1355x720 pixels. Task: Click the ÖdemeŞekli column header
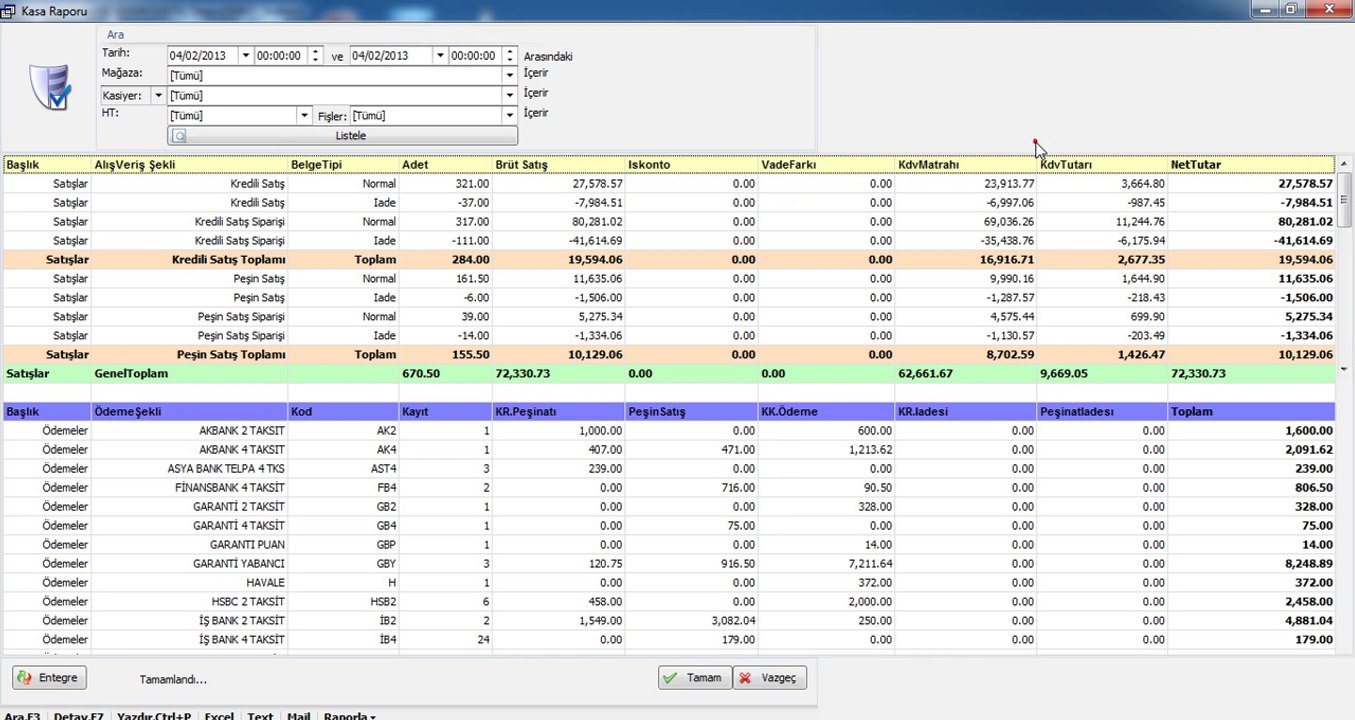(x=189, y=411)
